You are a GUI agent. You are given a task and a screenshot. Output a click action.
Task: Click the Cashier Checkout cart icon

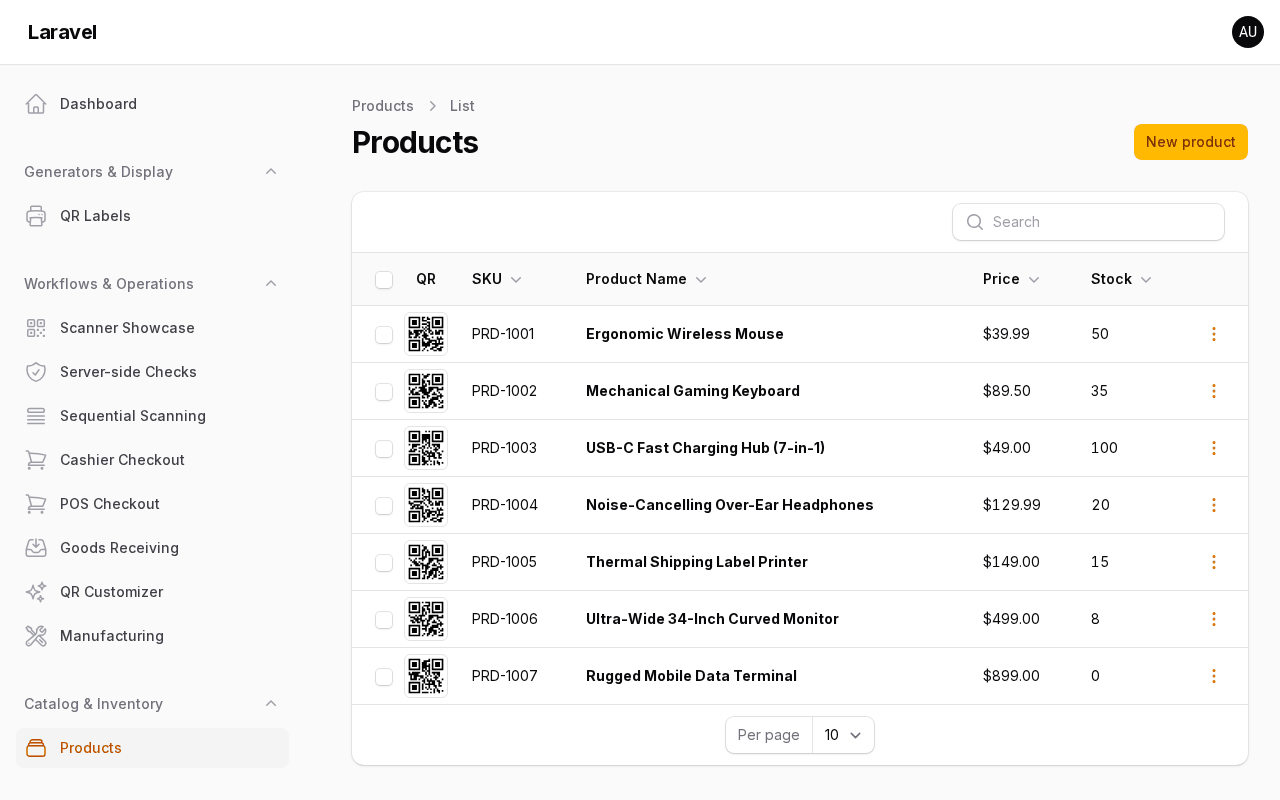[36, 460]
